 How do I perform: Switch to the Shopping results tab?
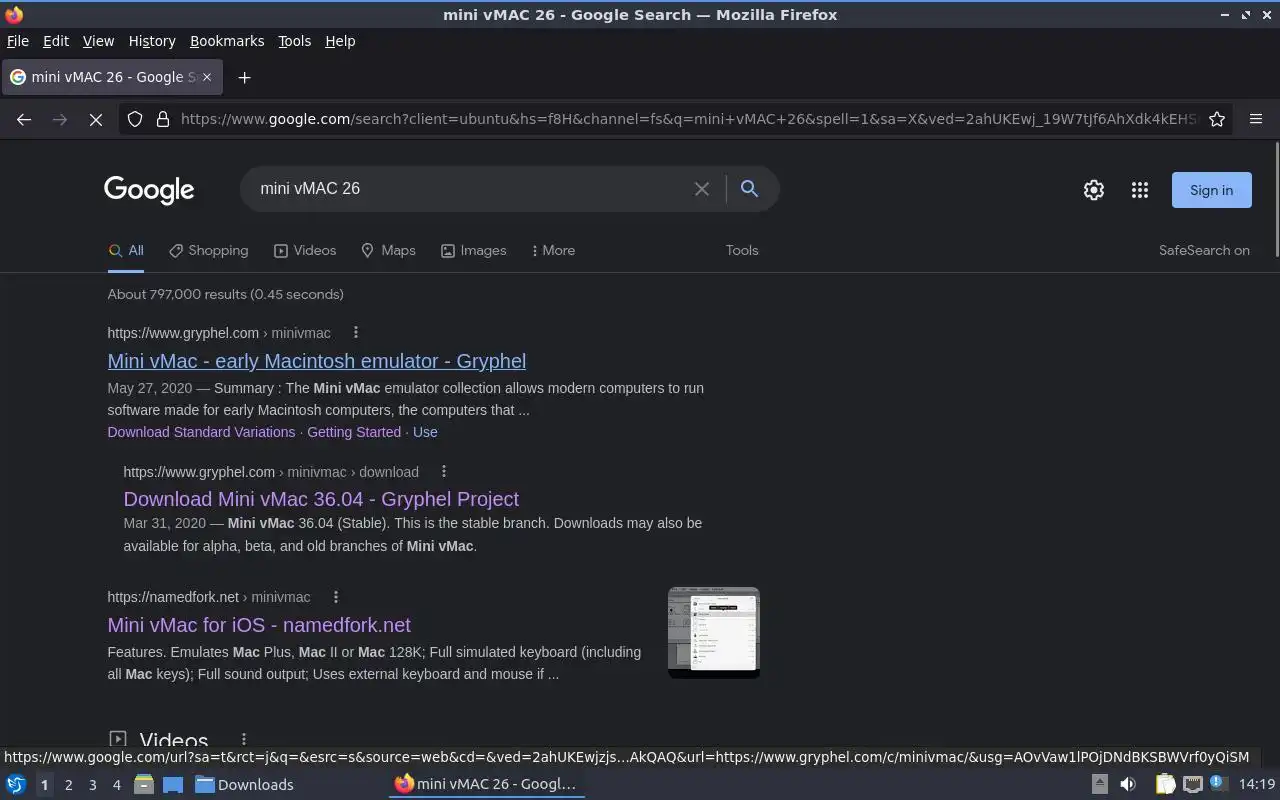click(208, 250)
